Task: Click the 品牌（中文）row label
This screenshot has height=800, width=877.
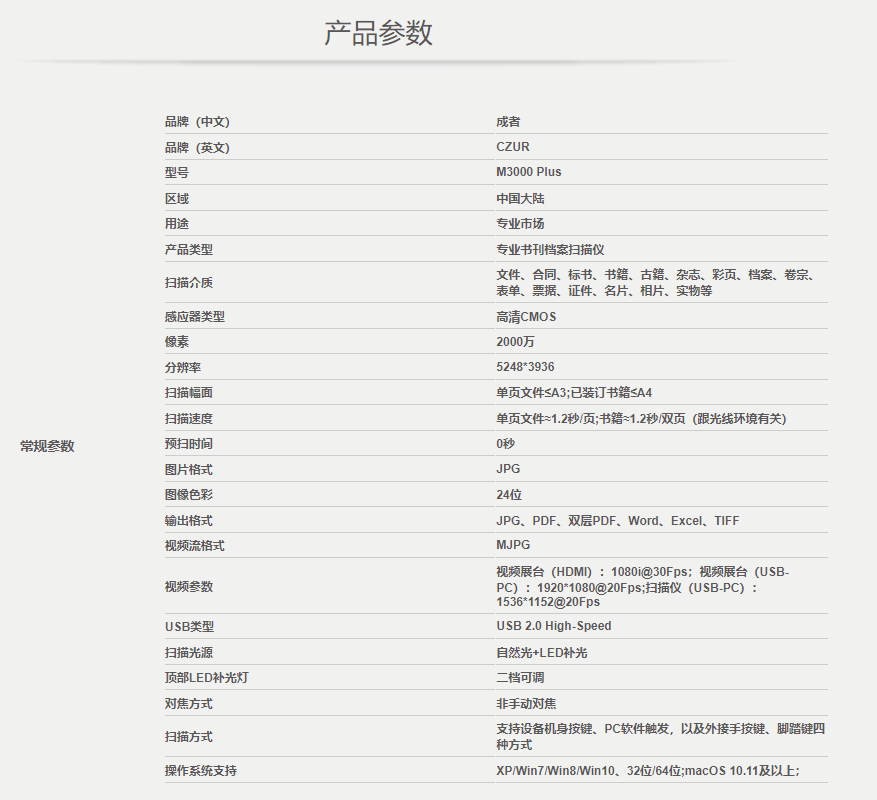Action: [195, 120]
